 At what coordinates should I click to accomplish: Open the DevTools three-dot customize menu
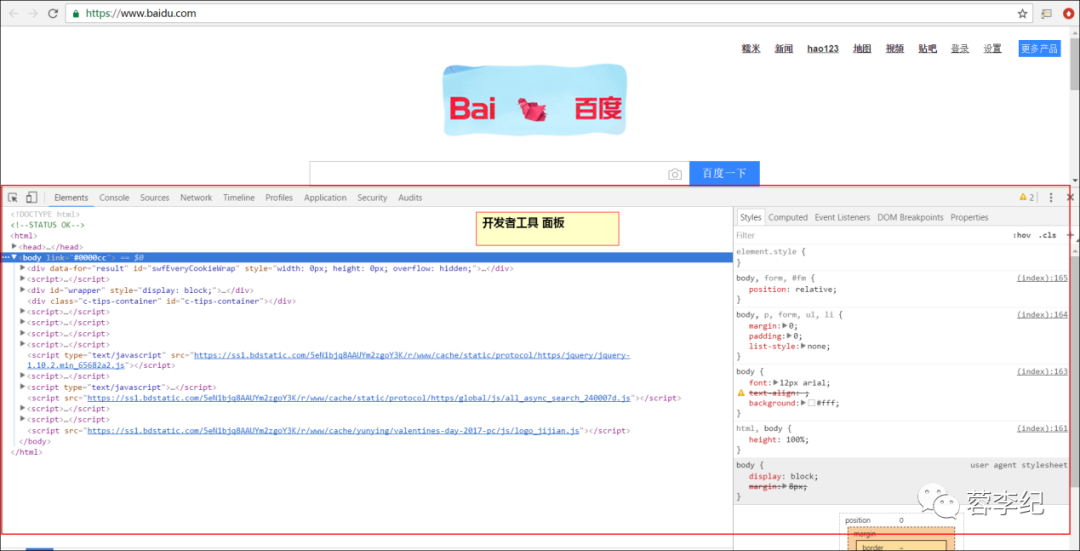click(1051, 198)
